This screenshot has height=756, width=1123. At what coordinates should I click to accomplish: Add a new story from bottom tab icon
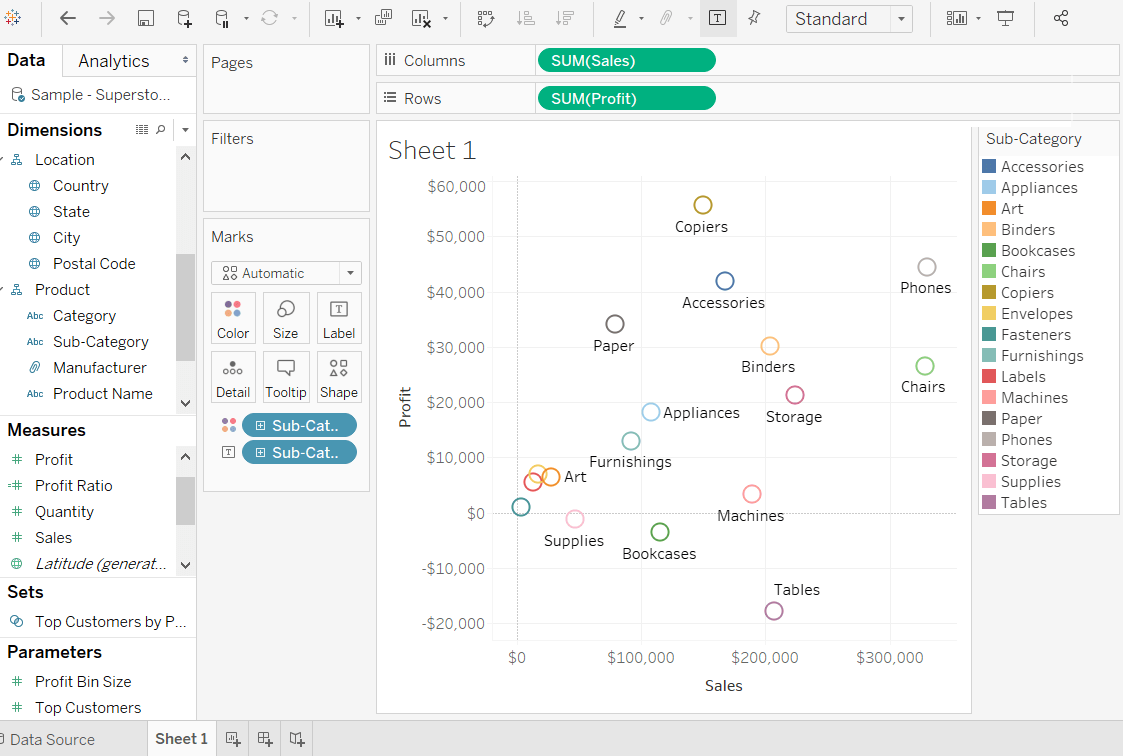coord(297,739)
